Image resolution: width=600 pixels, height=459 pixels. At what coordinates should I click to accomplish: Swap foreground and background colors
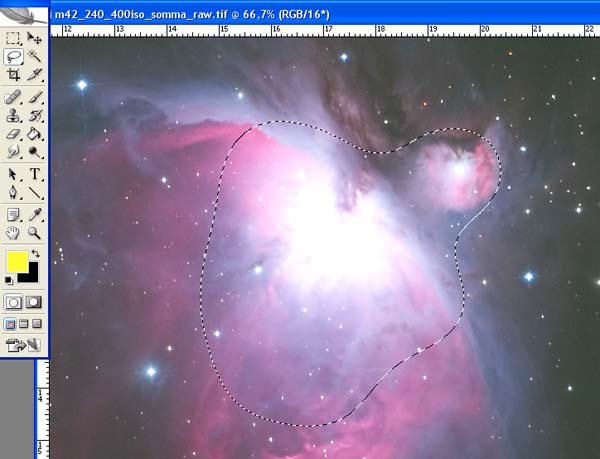[35, 253]
